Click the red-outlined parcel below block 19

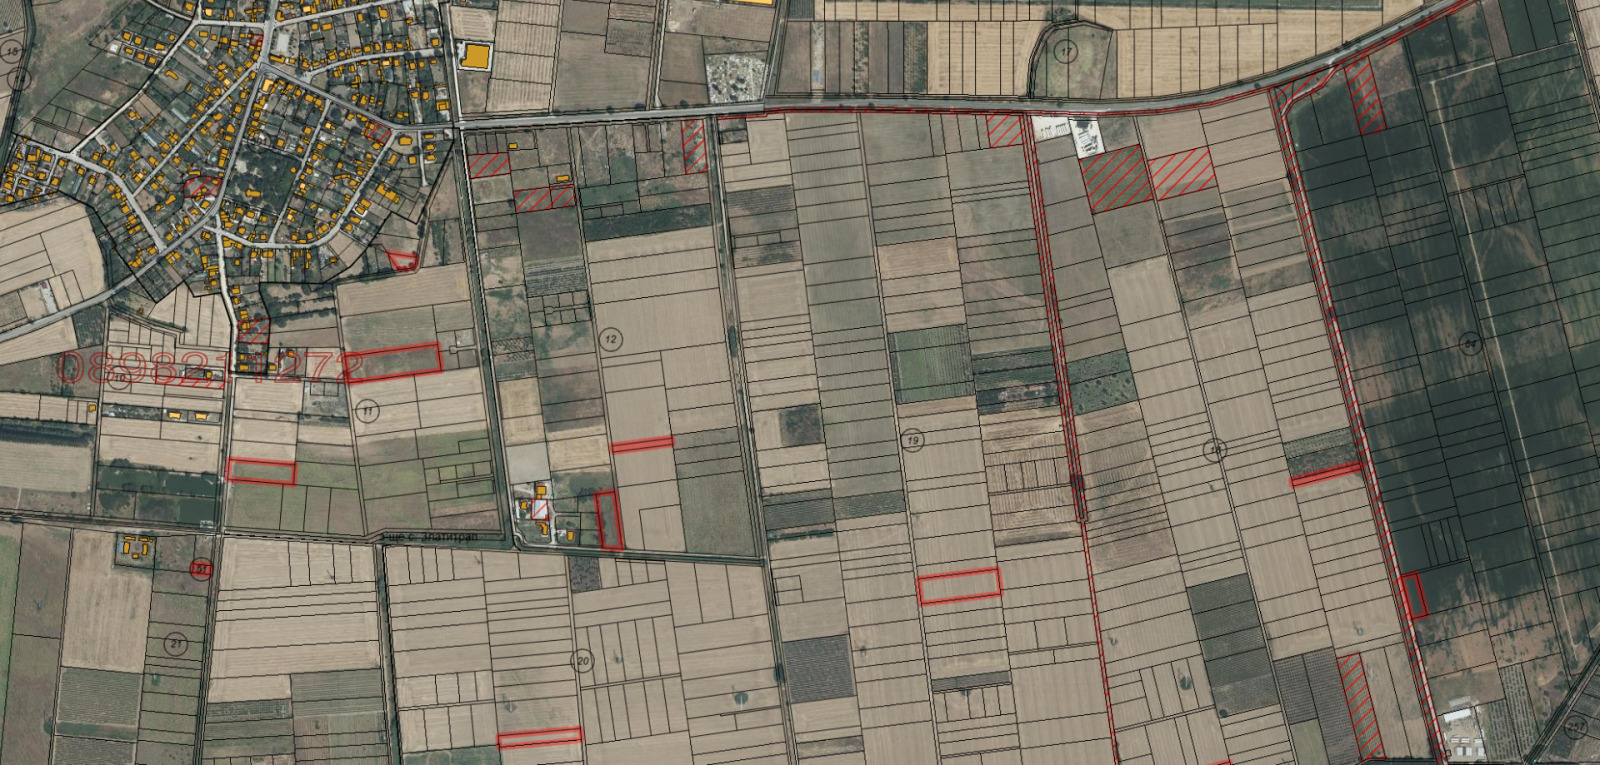click(959, 586)
